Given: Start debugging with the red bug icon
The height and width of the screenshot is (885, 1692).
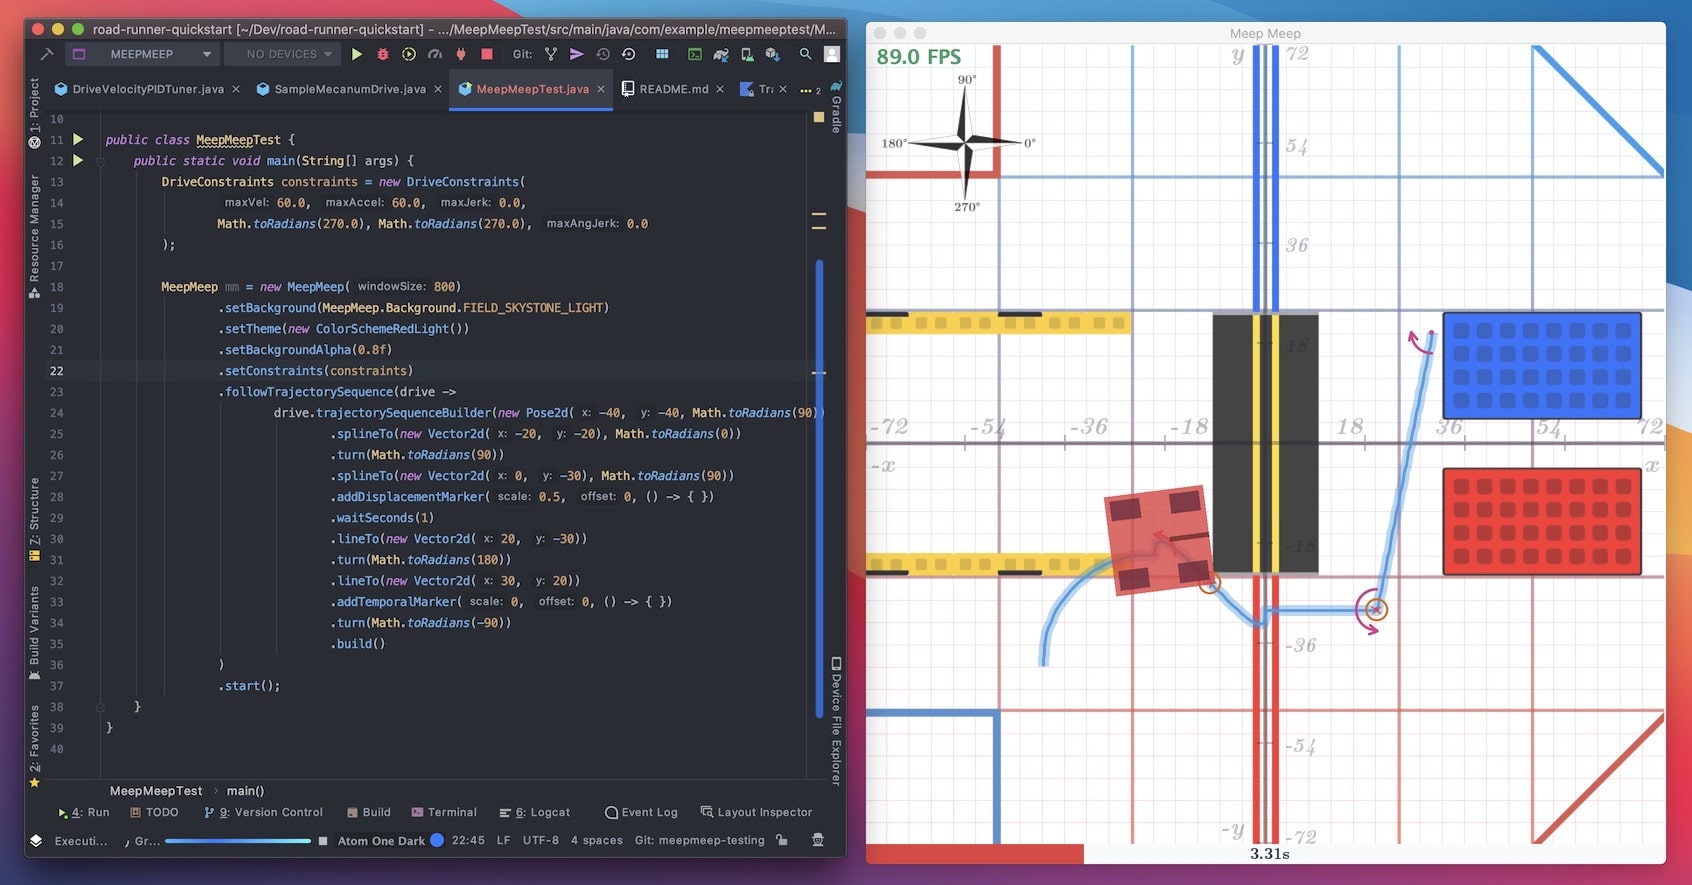Looking at the screenshot, I should coord(382,54).
